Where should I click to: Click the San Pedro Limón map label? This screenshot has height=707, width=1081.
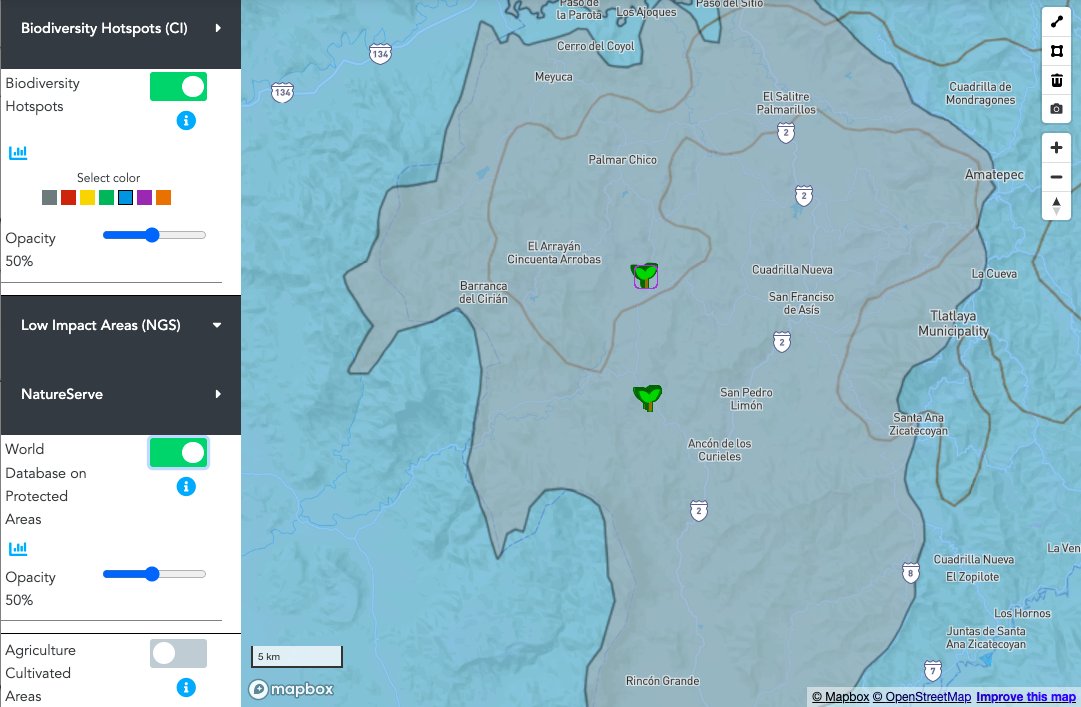pos(747,398)
